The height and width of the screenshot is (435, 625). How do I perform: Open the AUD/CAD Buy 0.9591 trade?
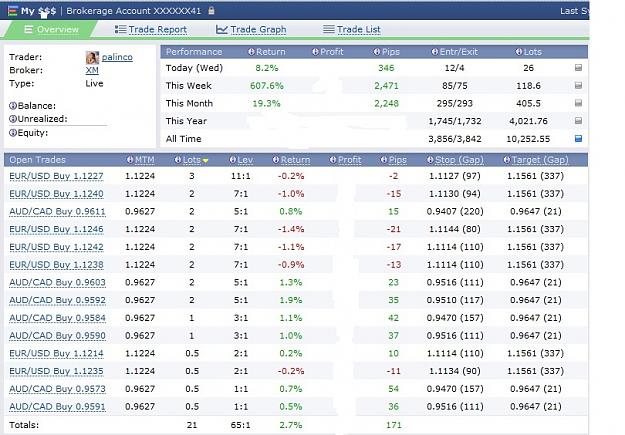click(x=57, y=407)
